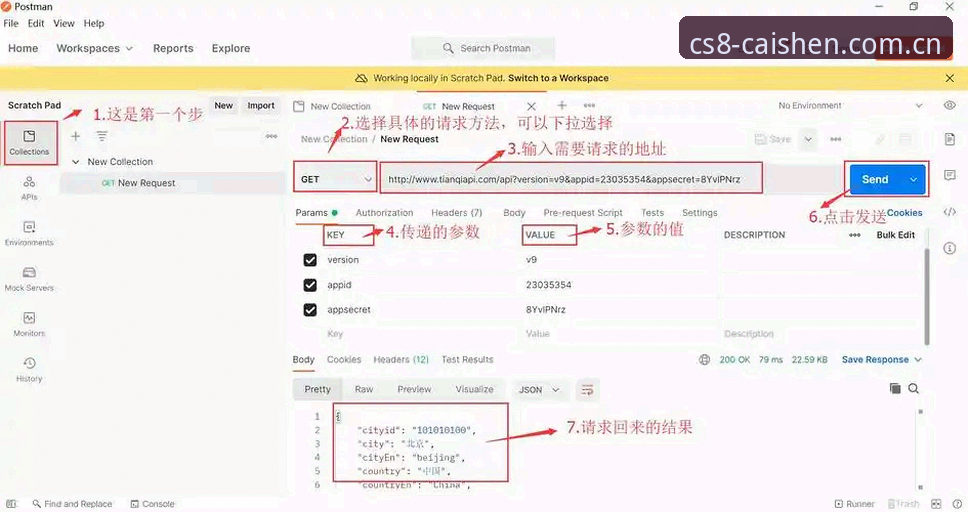Search within the response body

[914, 388]
